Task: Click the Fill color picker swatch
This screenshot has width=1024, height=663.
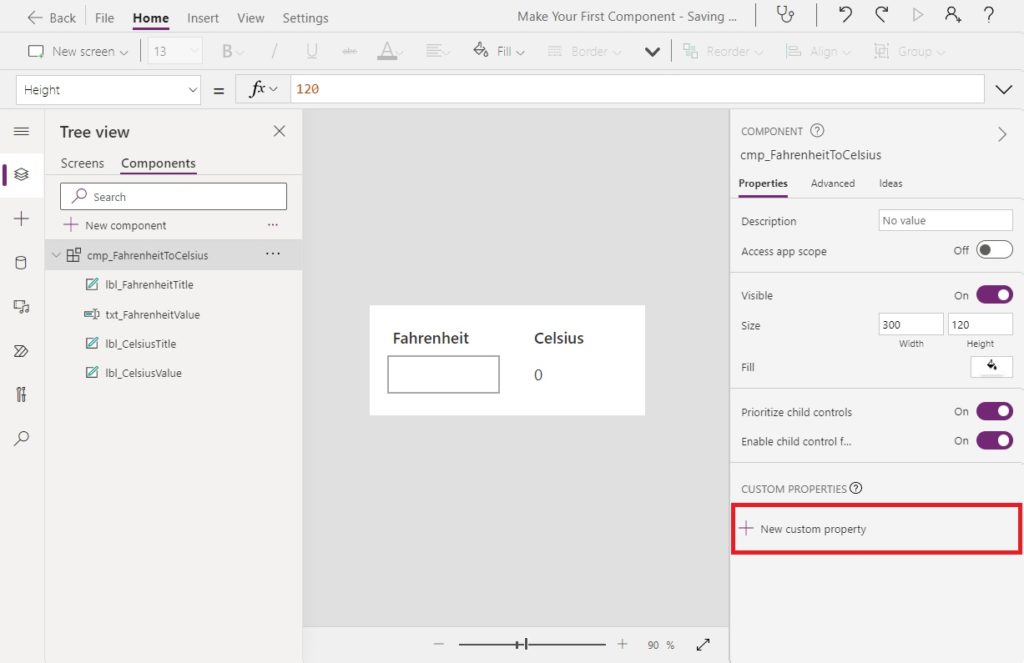Action: [x=991, y=366]
